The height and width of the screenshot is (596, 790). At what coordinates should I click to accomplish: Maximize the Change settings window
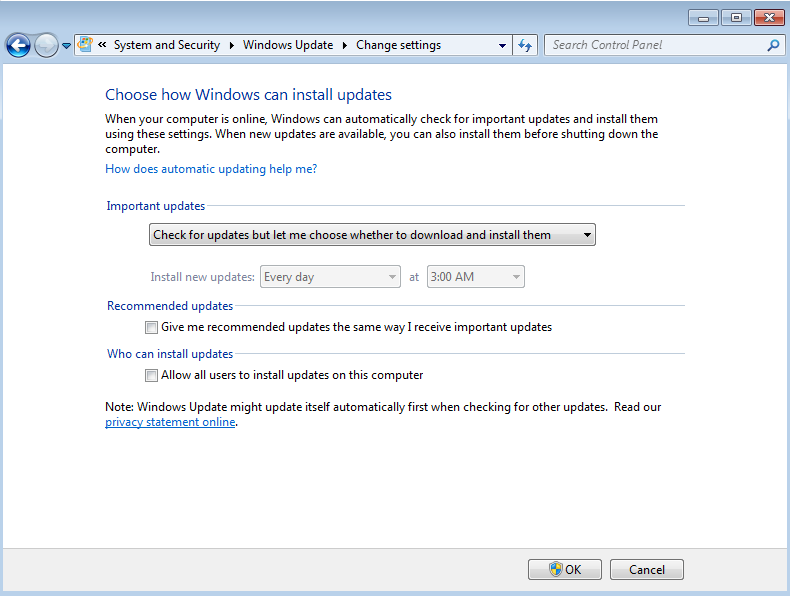tap(737, 17)
